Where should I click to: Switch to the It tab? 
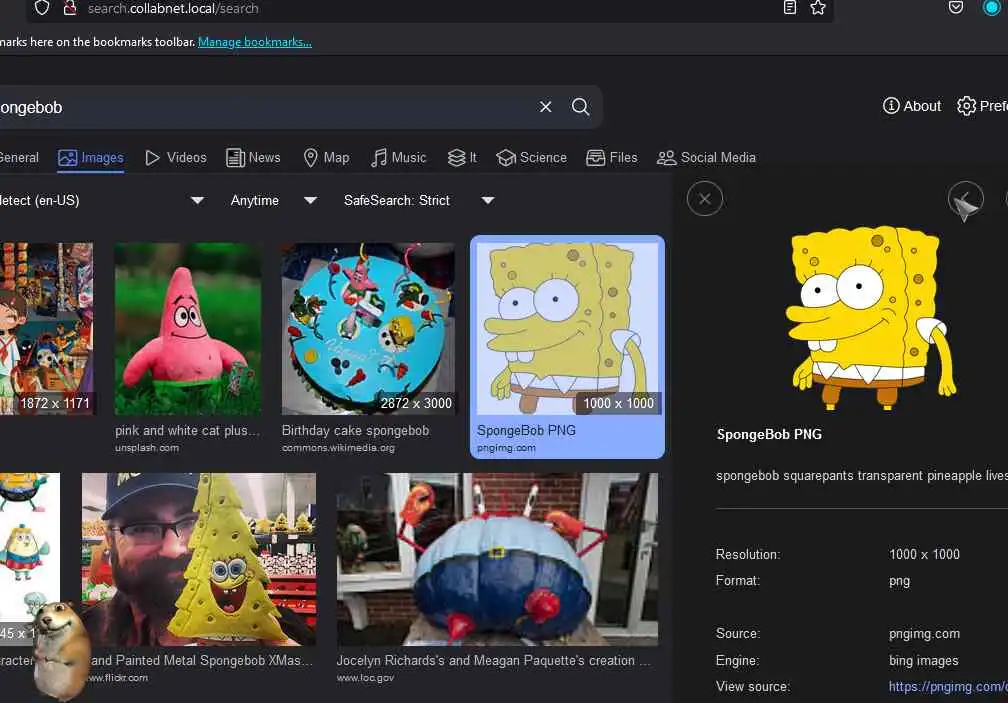[462, 157]
